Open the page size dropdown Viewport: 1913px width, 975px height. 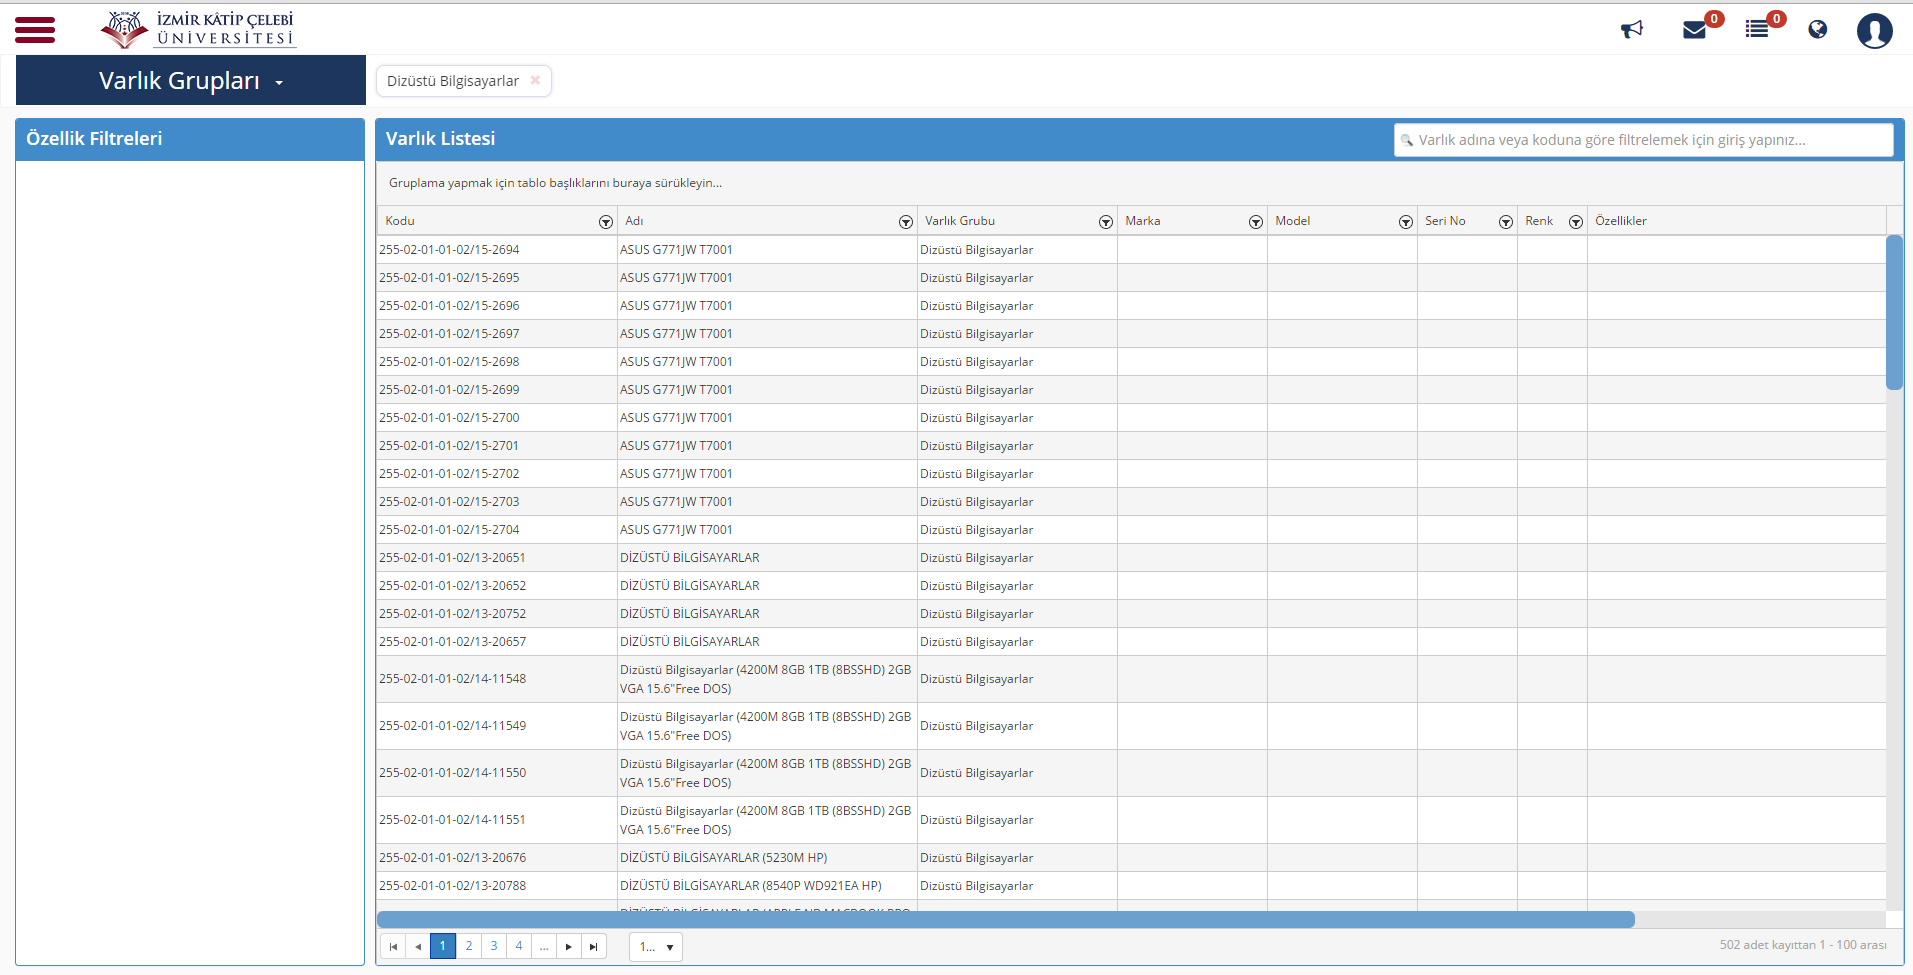[x=656, y=946]
